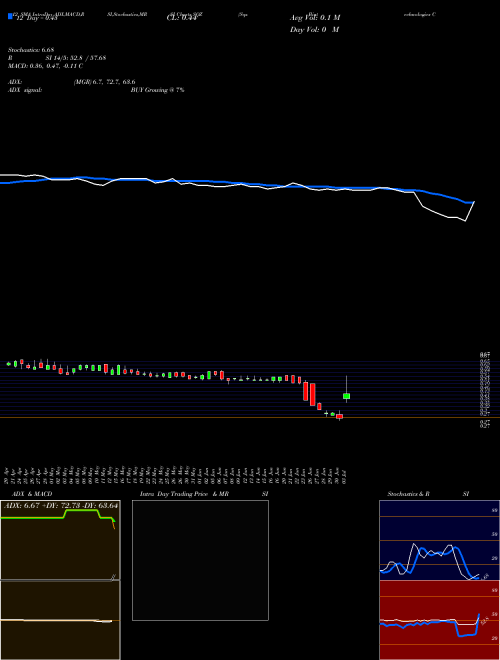Click the last green candlestick with long wick
This screenshot has height=660, width=500.
coord(346,394)
